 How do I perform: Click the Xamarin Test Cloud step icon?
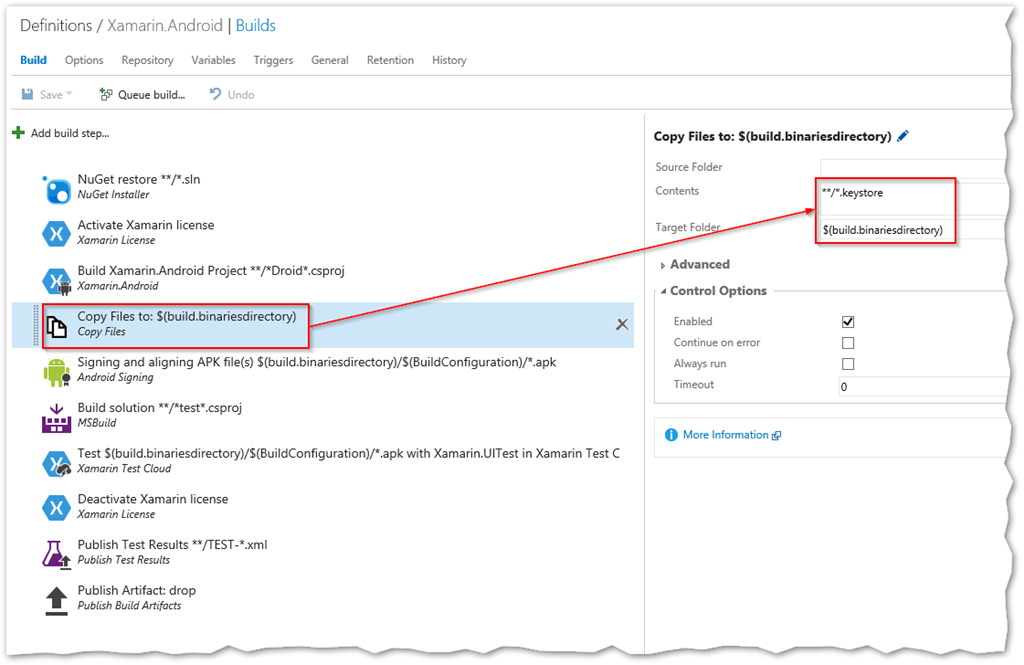click(56, 463)
